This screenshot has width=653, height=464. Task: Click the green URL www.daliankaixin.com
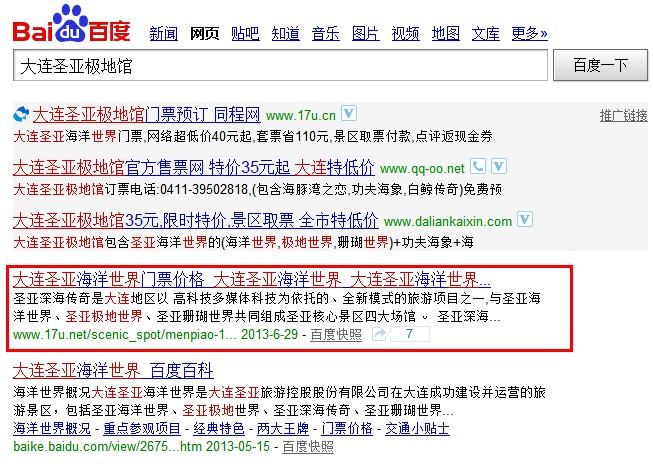tap(448, 221)
